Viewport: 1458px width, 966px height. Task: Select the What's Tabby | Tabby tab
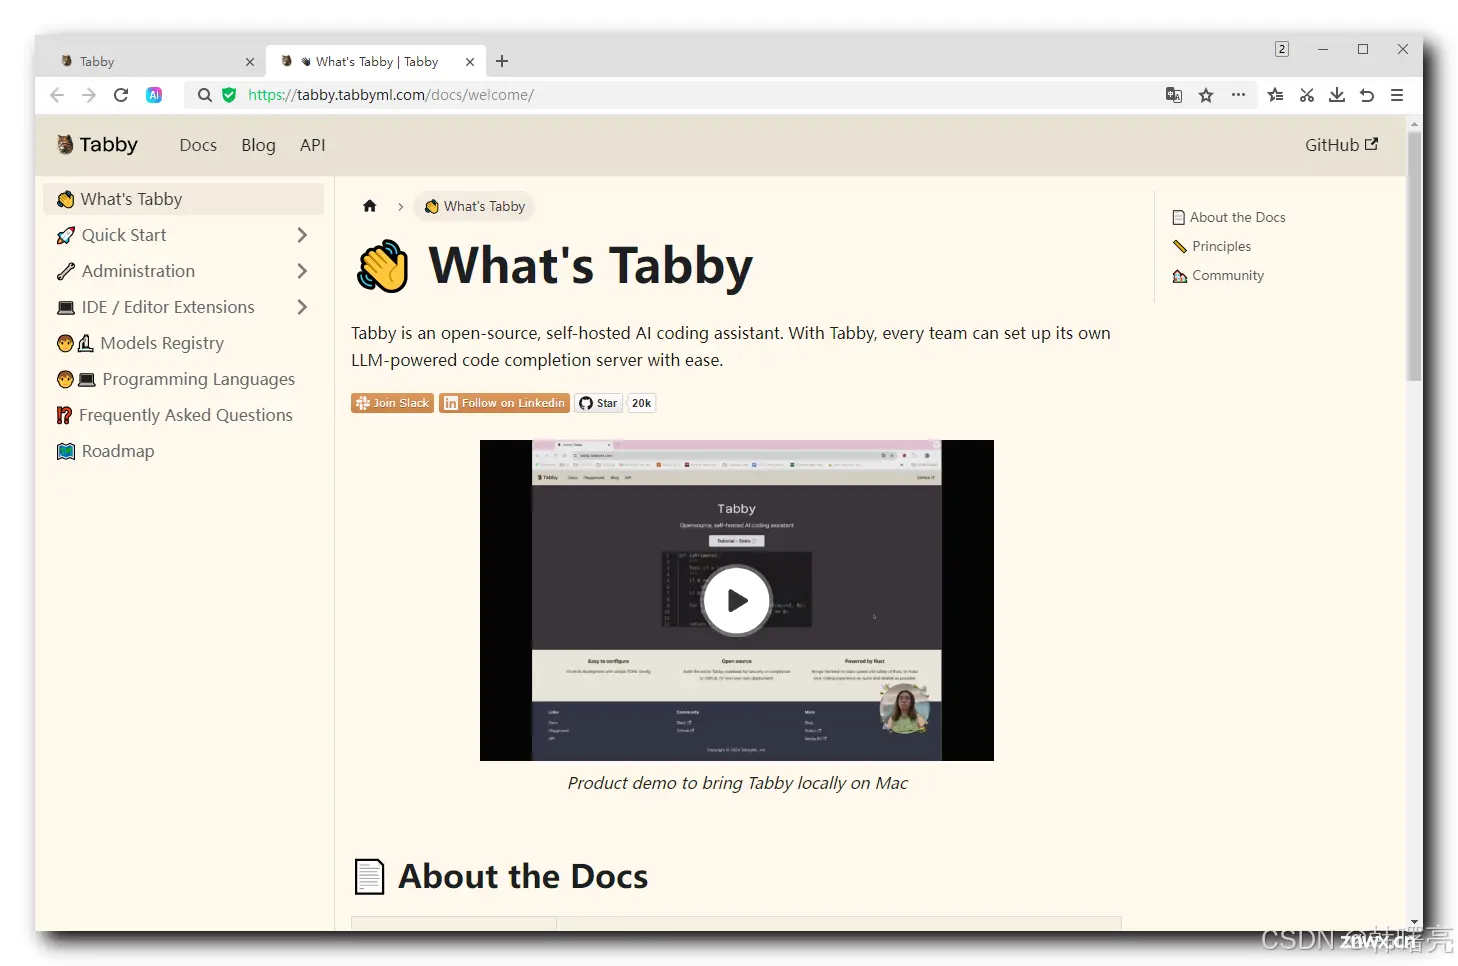(376, 61)
